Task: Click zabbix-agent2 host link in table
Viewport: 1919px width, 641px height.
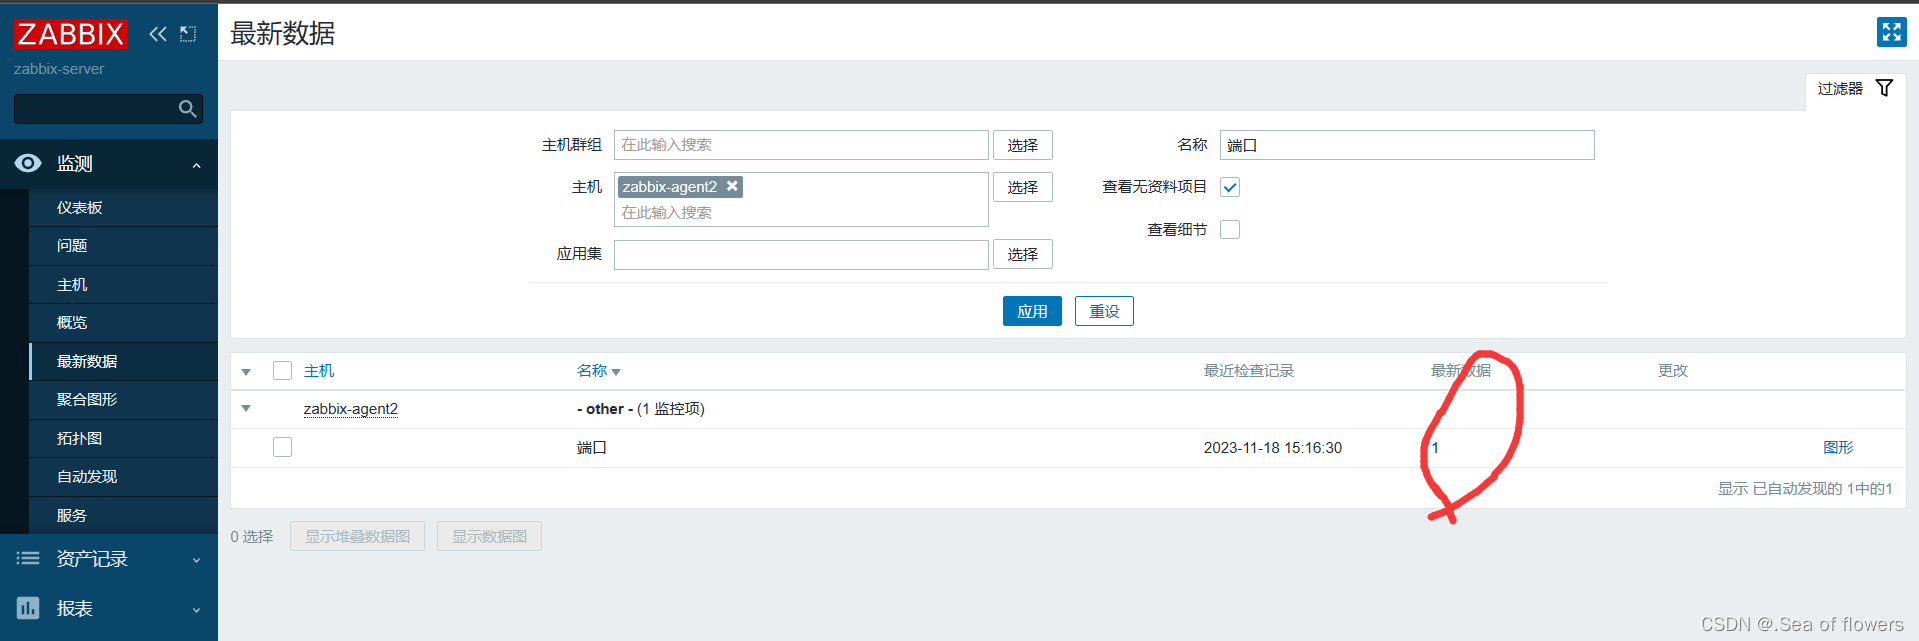Action: coord(350,409)
